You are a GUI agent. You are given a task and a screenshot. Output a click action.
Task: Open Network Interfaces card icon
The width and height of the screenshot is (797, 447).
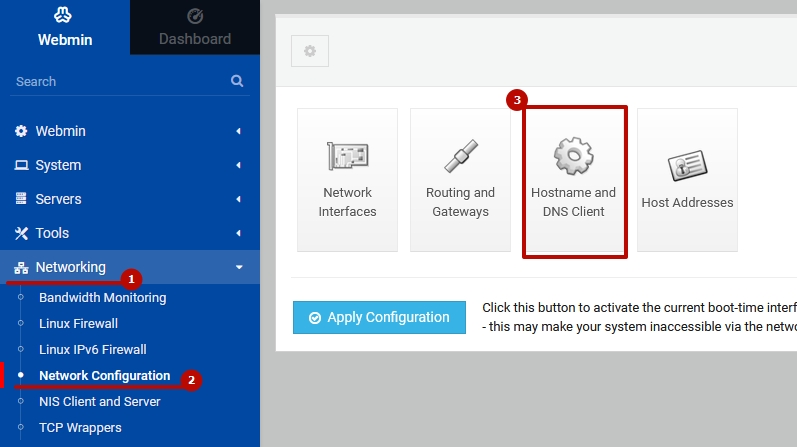(x=348, y=156)
